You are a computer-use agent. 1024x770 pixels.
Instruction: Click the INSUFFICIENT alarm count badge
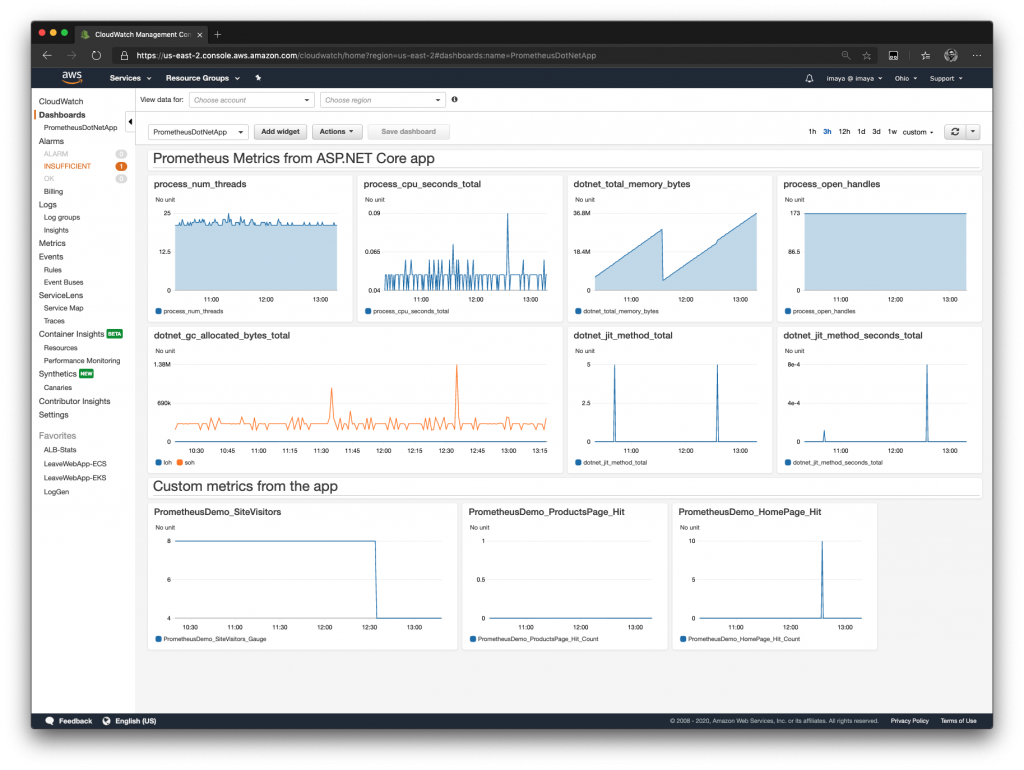click(121, 167)
